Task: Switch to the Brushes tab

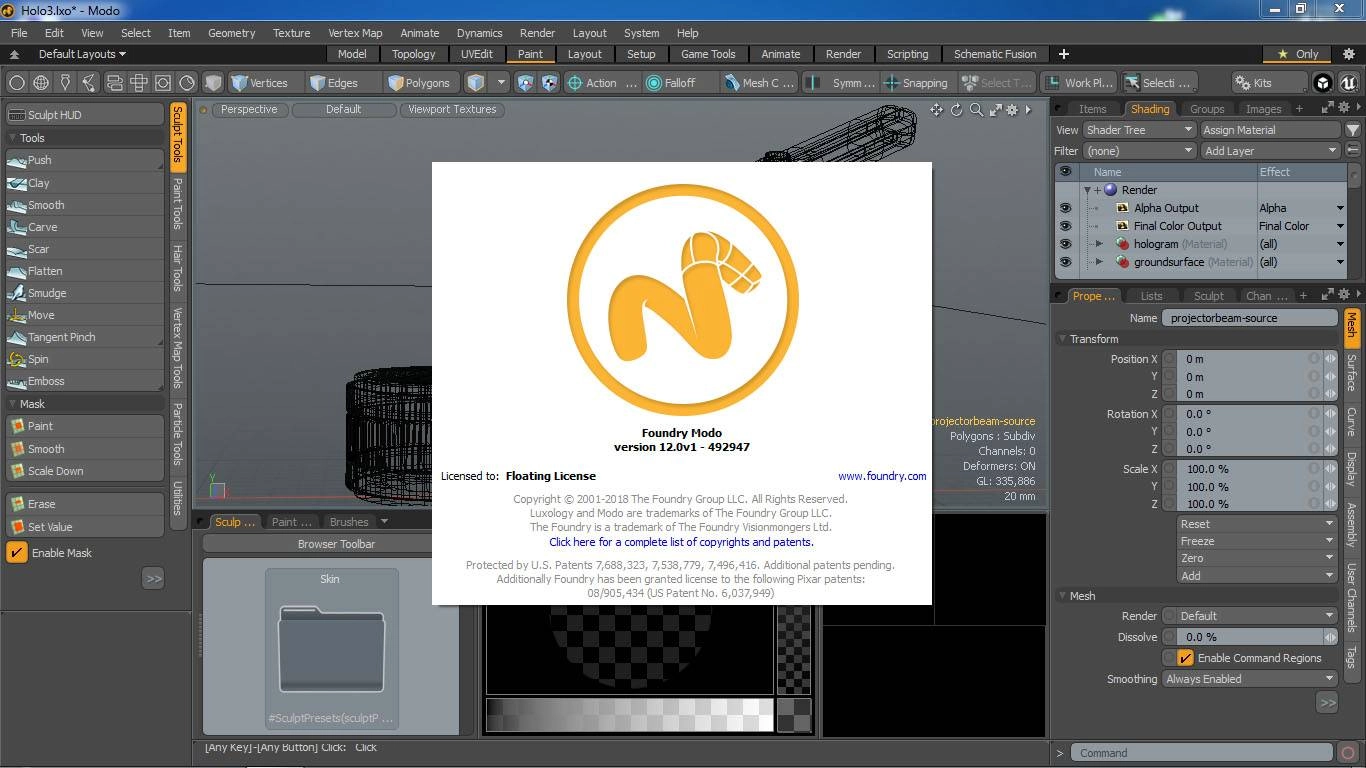Action: pos(349,522)
